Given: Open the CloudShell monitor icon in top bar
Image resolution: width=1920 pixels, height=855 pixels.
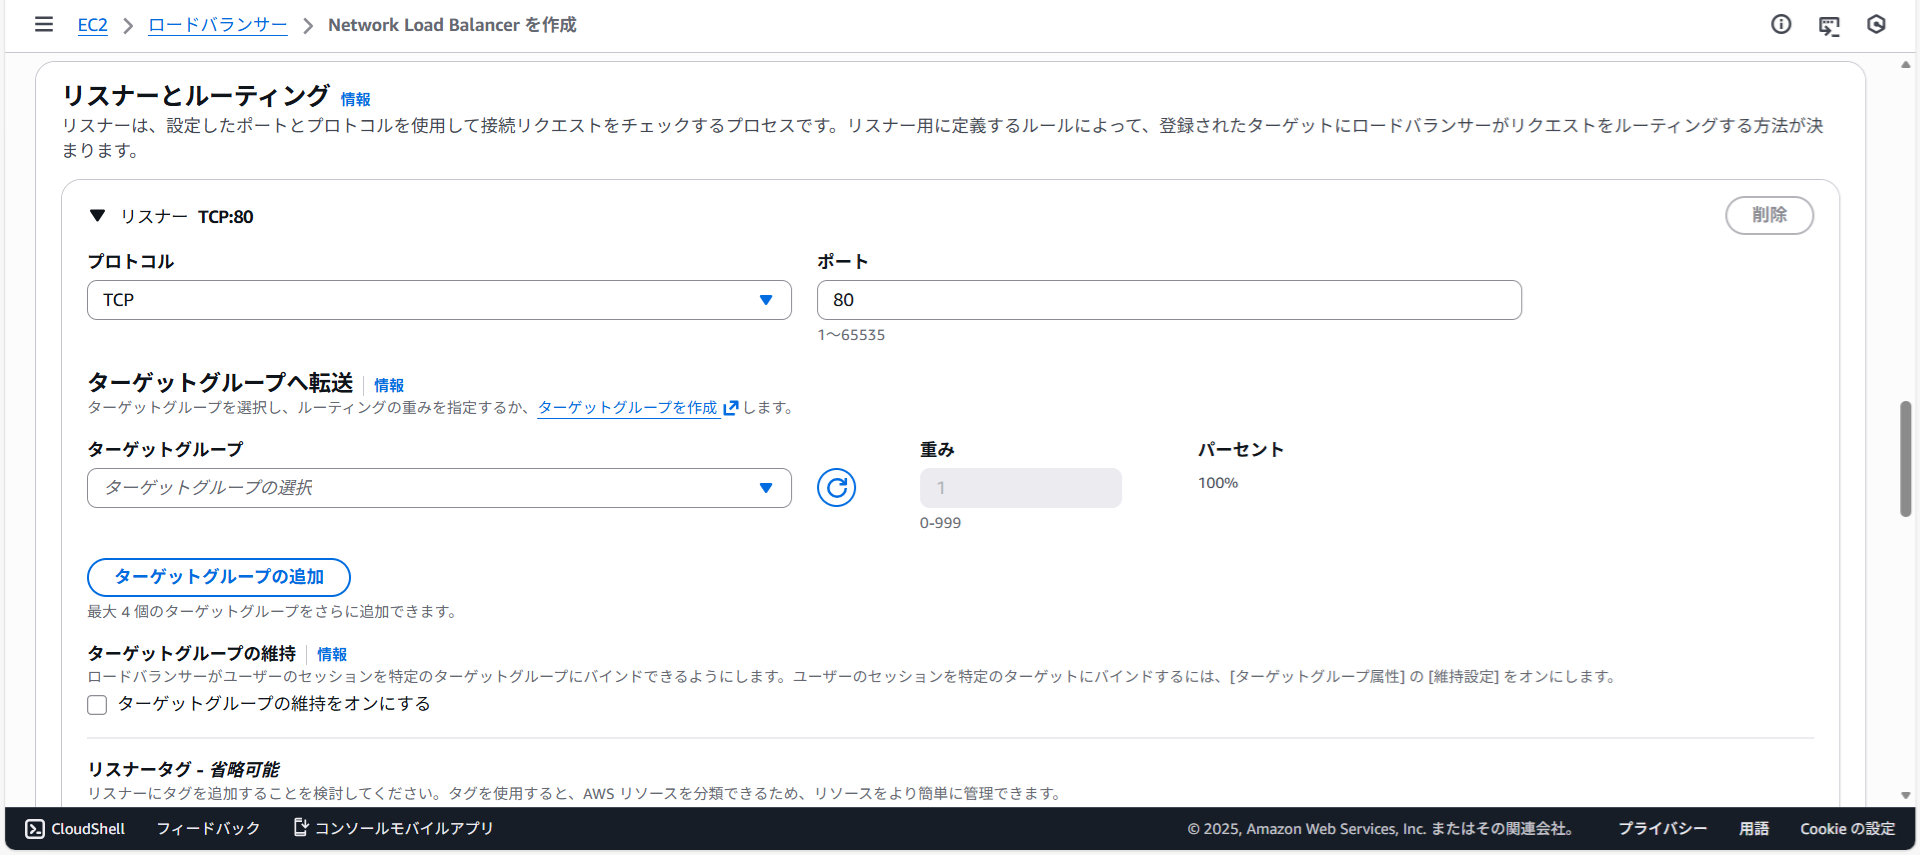Looking at the screenshot, I should pyautogui.click(x=1829, y=25).
